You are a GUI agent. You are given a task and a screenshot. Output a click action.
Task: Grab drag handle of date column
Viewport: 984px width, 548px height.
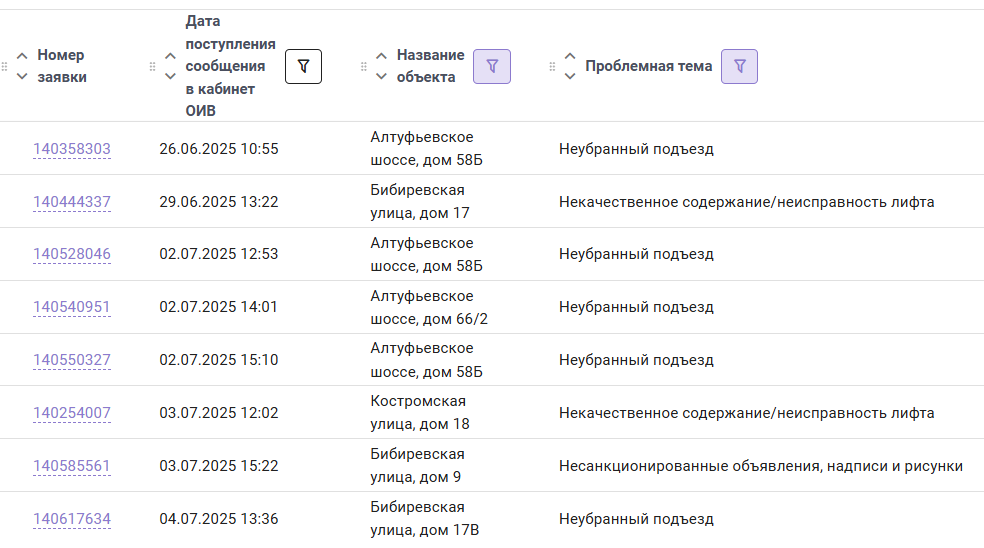152,67
